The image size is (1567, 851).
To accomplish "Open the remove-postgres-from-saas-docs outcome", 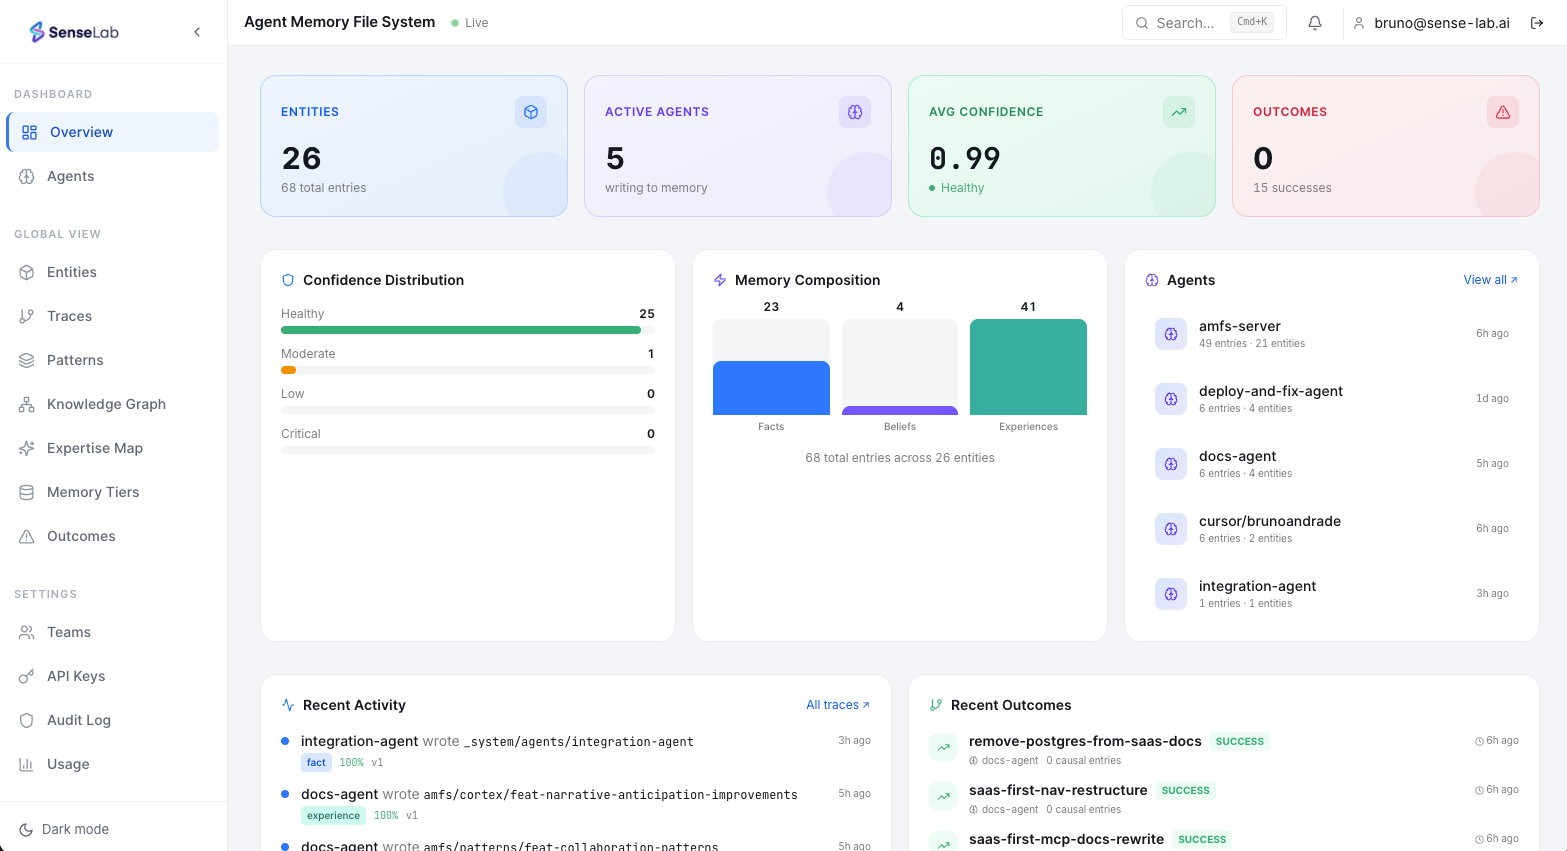I will pyautogui.click(x=1084, y=741).
